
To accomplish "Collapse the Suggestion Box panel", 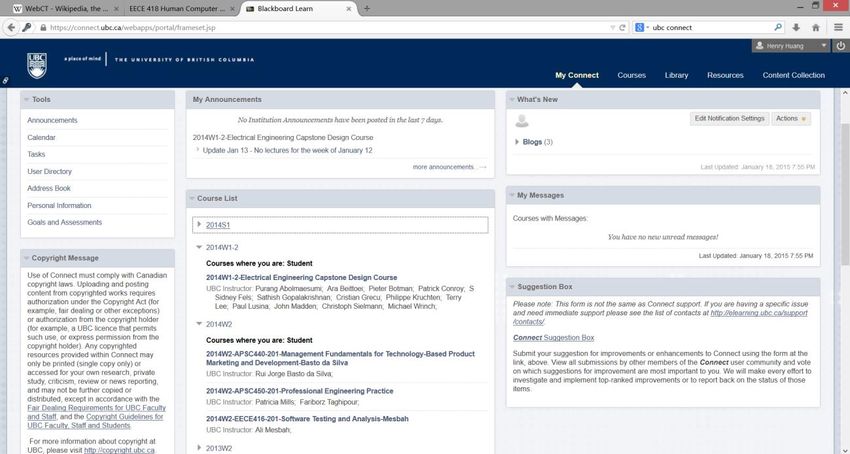I will 511,286.
